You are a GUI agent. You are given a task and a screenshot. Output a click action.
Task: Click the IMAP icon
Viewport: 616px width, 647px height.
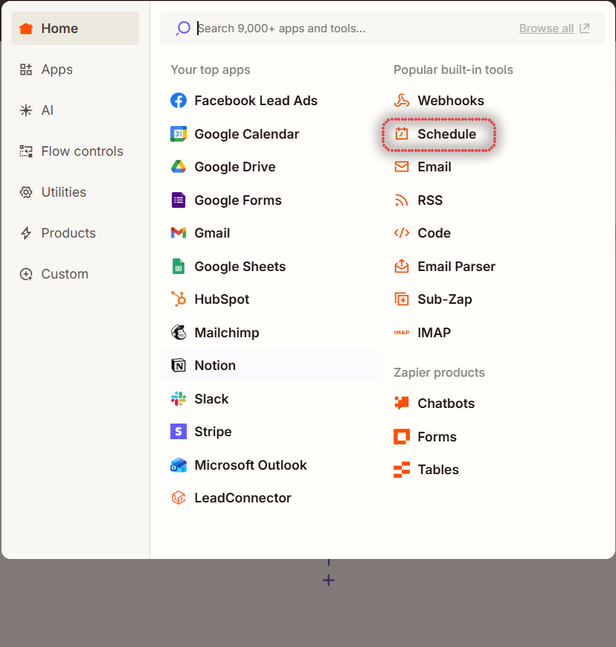[x=401, y=332]
